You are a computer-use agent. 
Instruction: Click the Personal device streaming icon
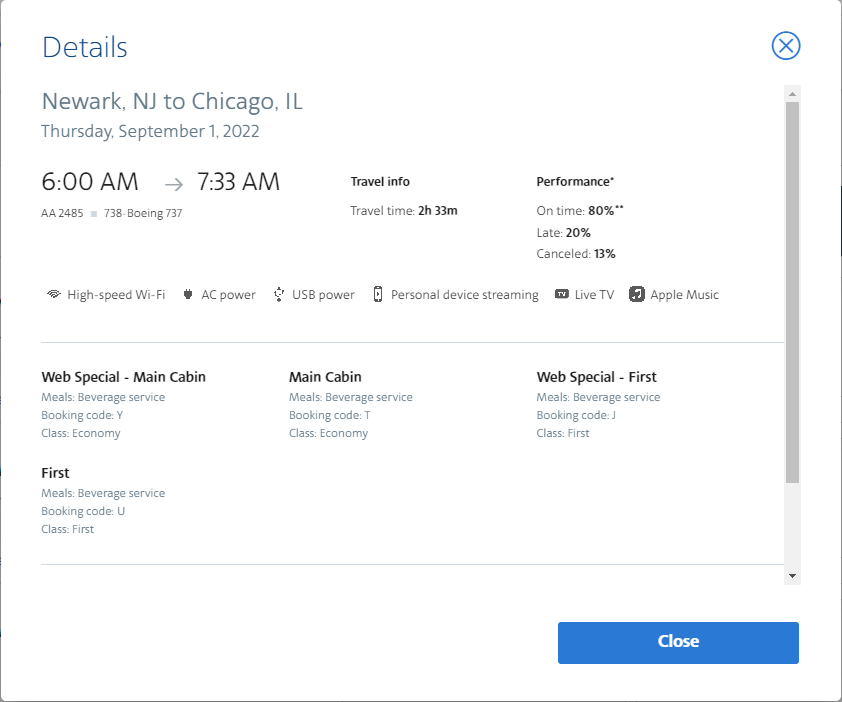(378, 295)
